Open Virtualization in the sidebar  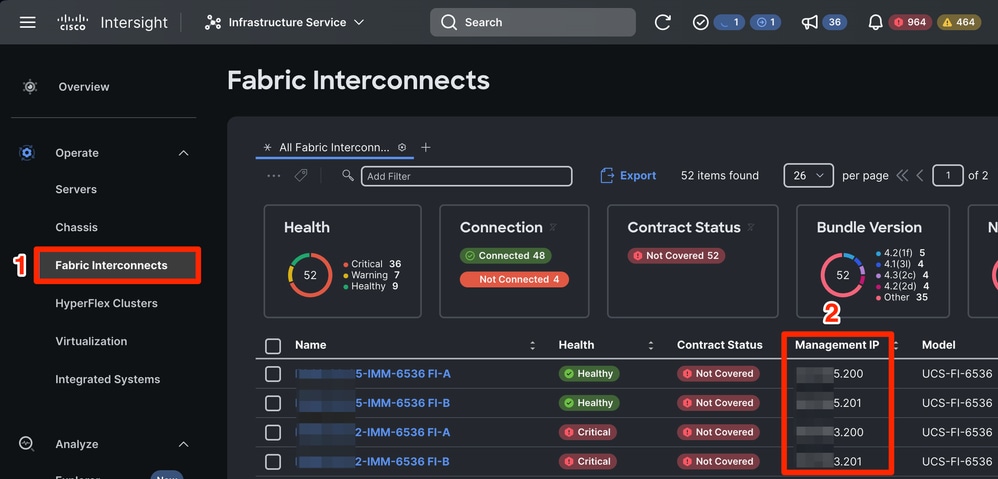pyautogui.click(x=91, y=342)
